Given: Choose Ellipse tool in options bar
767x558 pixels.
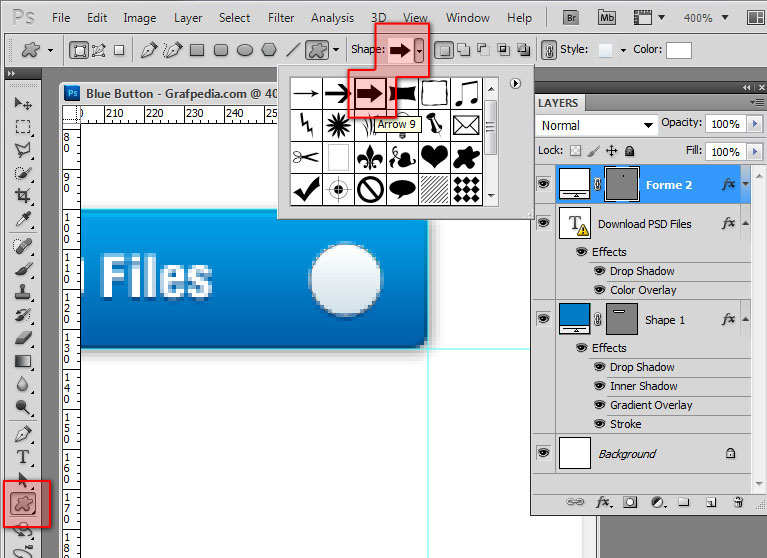Looking at the screenshot, I should (245, 50).
